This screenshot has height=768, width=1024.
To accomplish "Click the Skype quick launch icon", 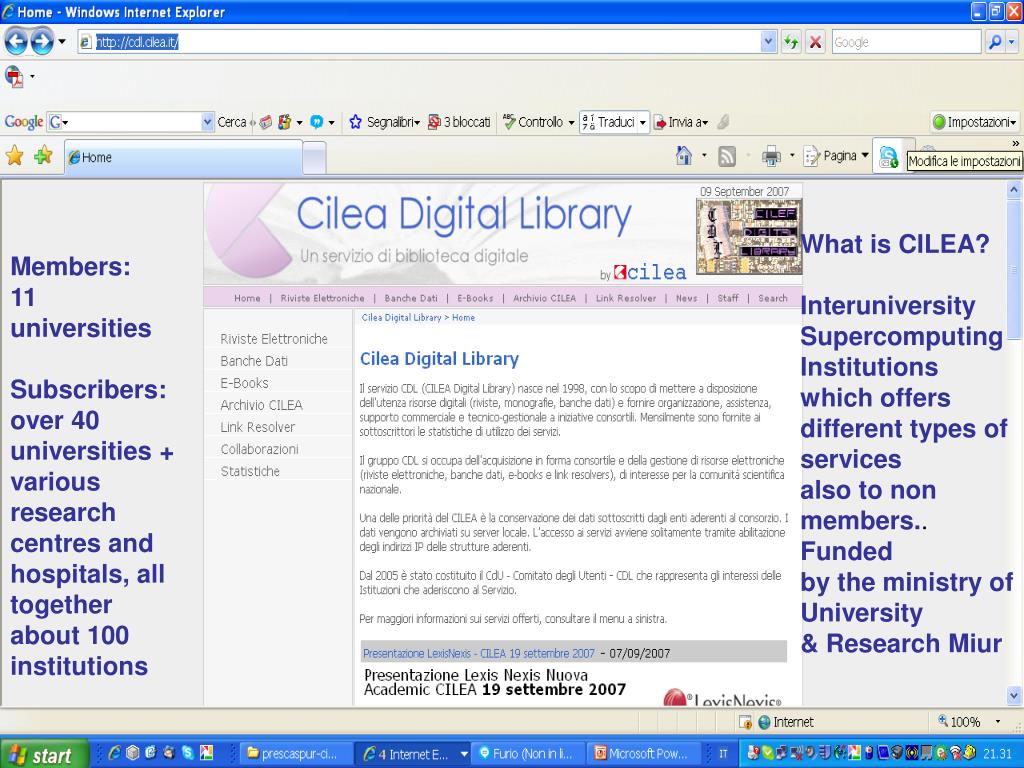I will (188, 753).
